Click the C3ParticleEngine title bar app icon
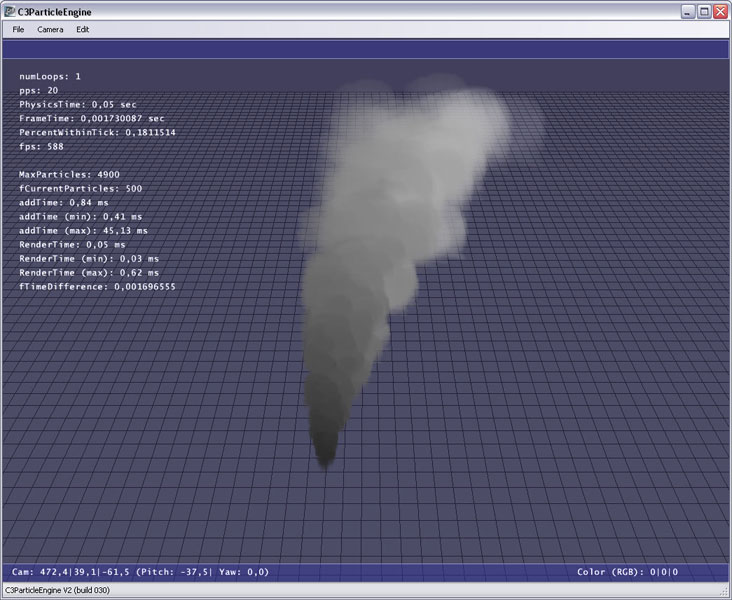732x600 pixels. 9,11
